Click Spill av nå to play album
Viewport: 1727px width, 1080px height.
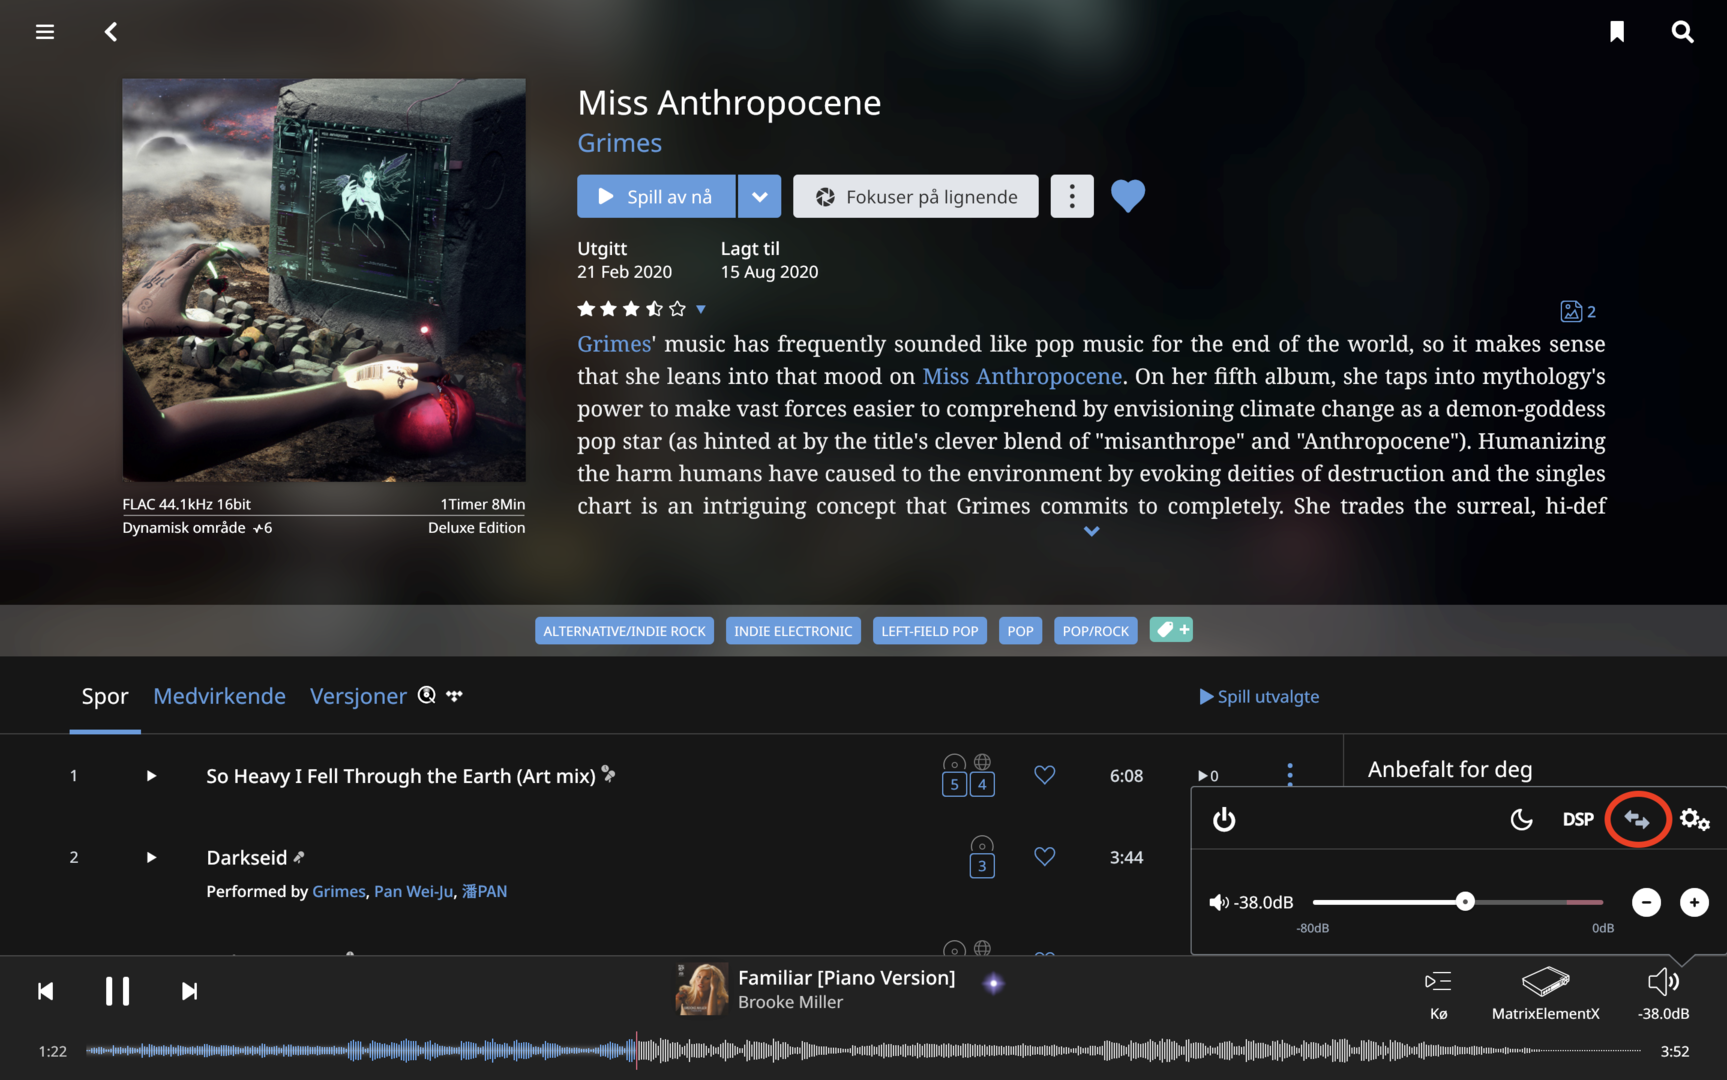pos(656,196)
